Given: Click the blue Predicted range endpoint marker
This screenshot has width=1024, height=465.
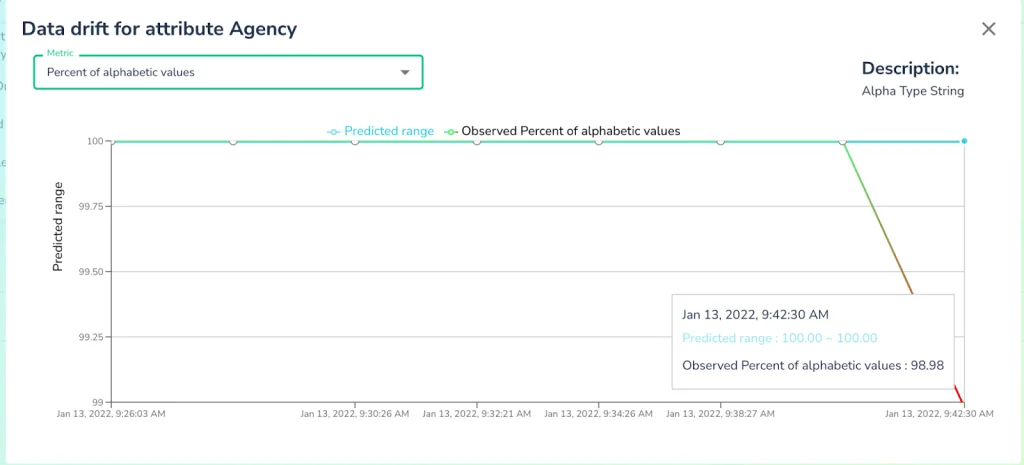Looking at the screenshot, I should click(x=964, y=141).
